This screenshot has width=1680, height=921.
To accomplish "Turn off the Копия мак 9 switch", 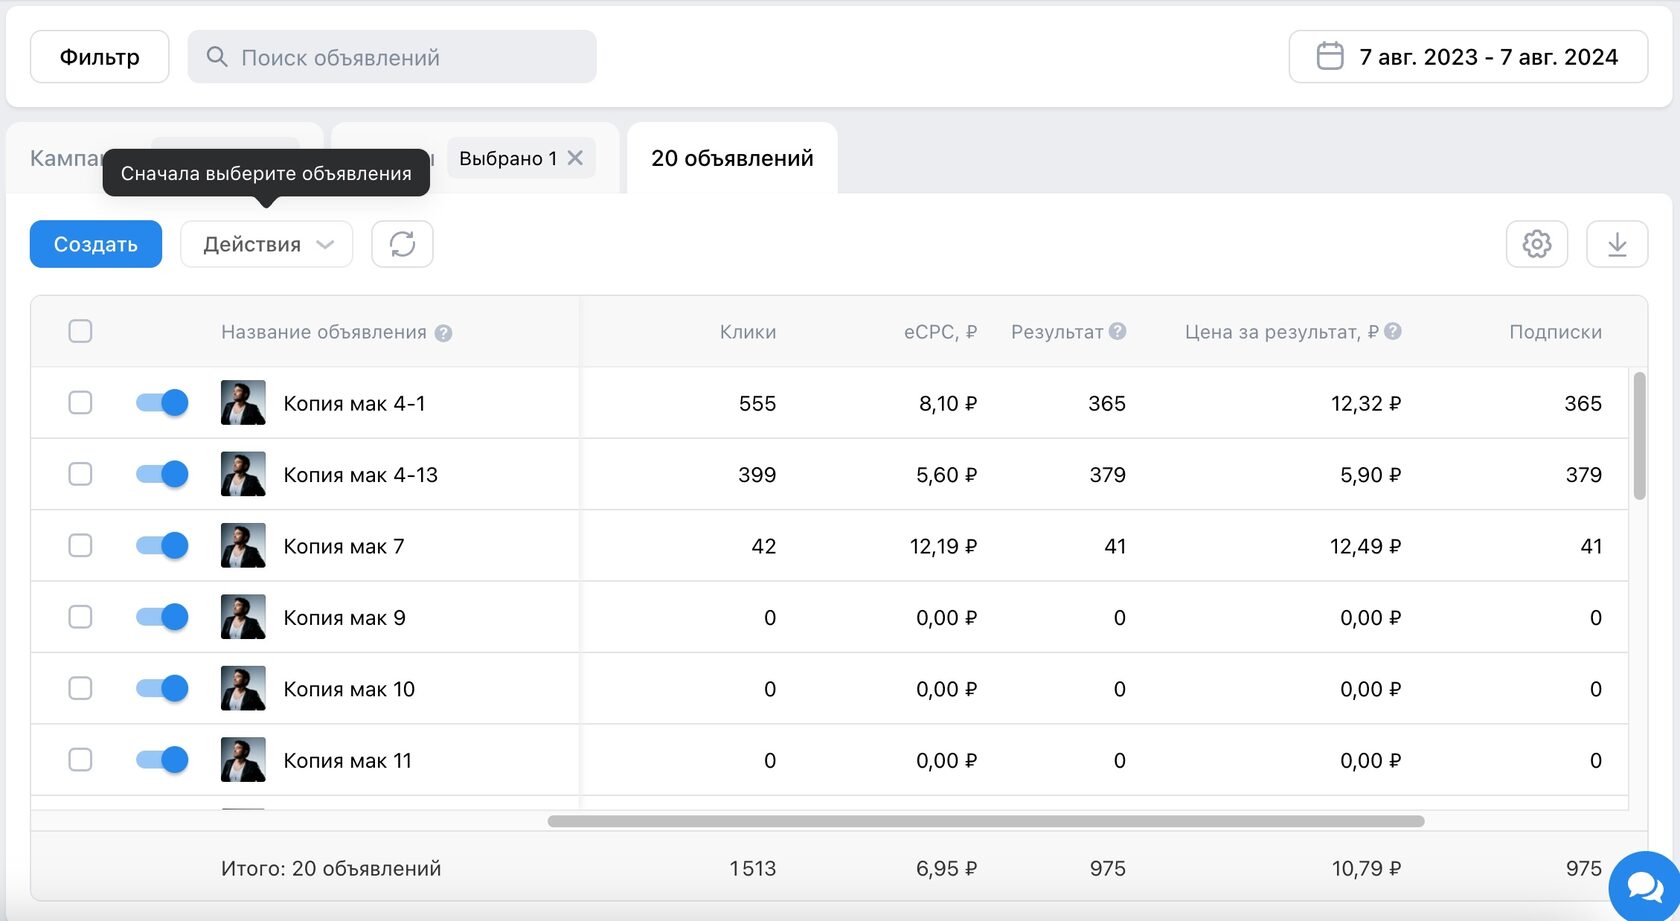I will 162,617.
